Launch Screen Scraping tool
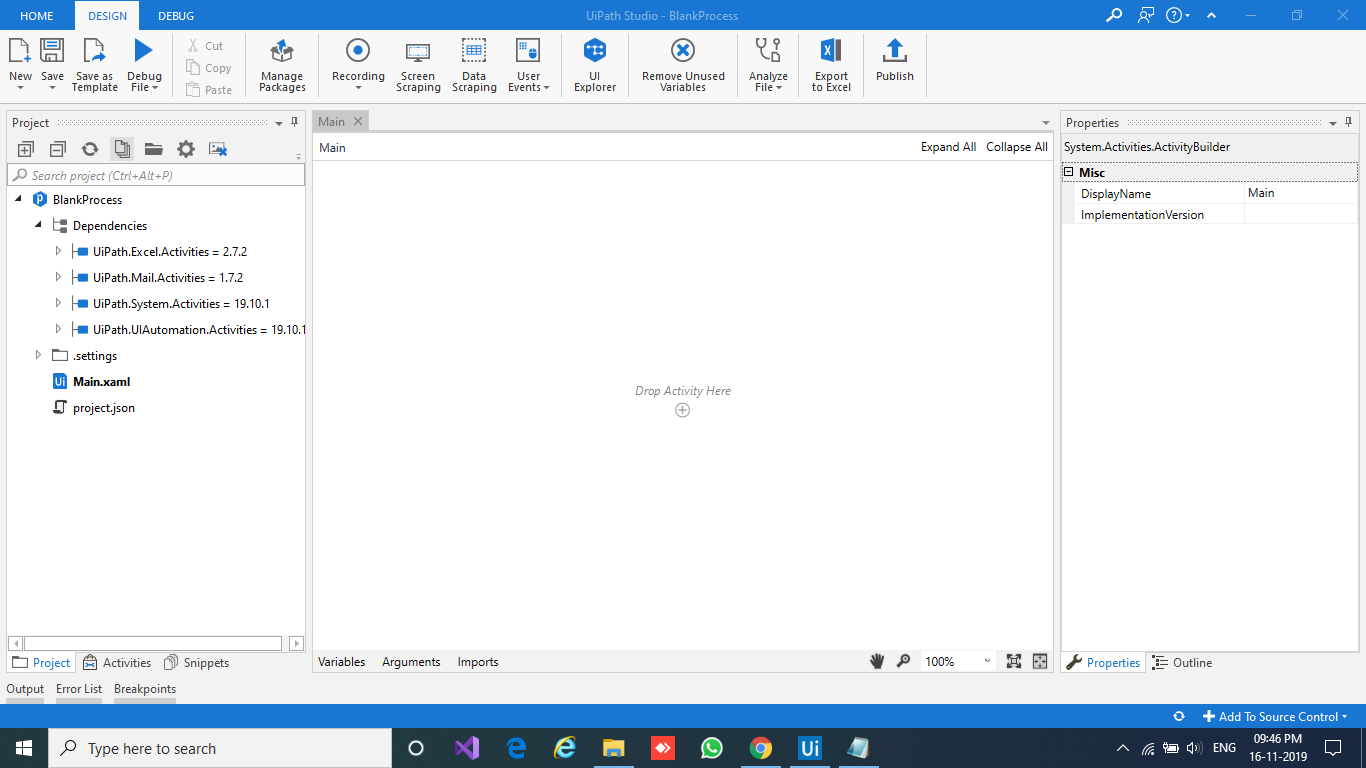This screenshot has width=1366, height=768. [418, 64]
